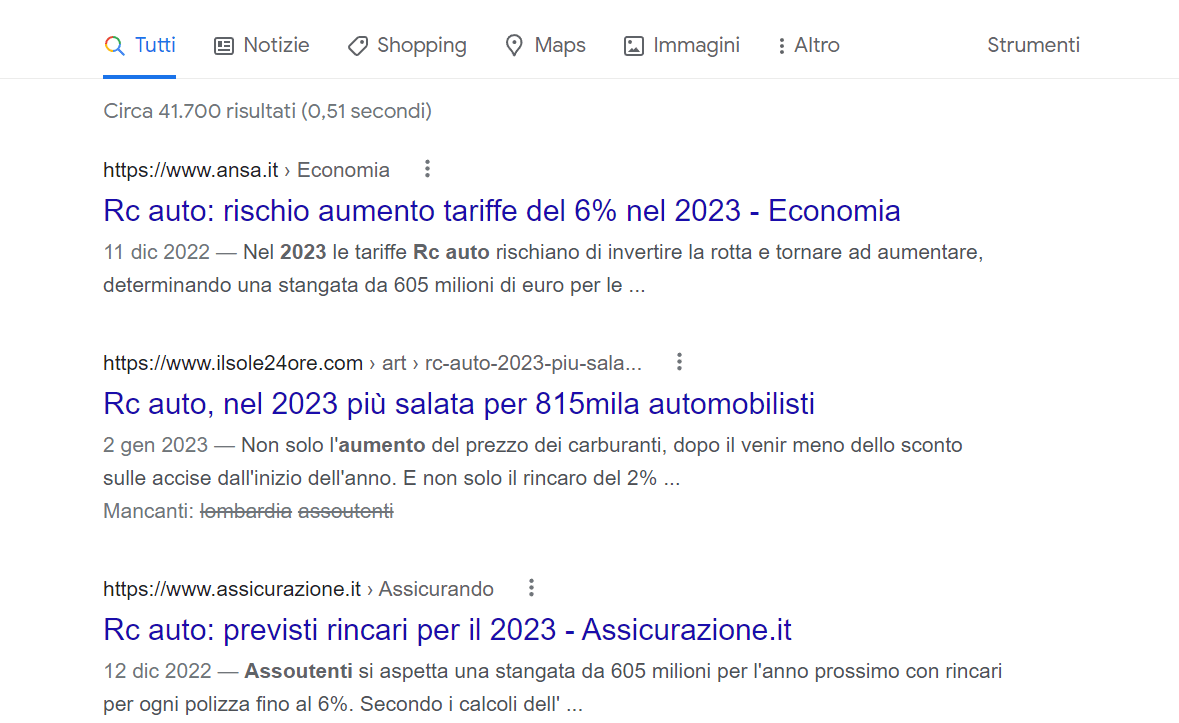Screen dimensions: 1179x723
Task: Open the Maps results tab
Action: 560,45
